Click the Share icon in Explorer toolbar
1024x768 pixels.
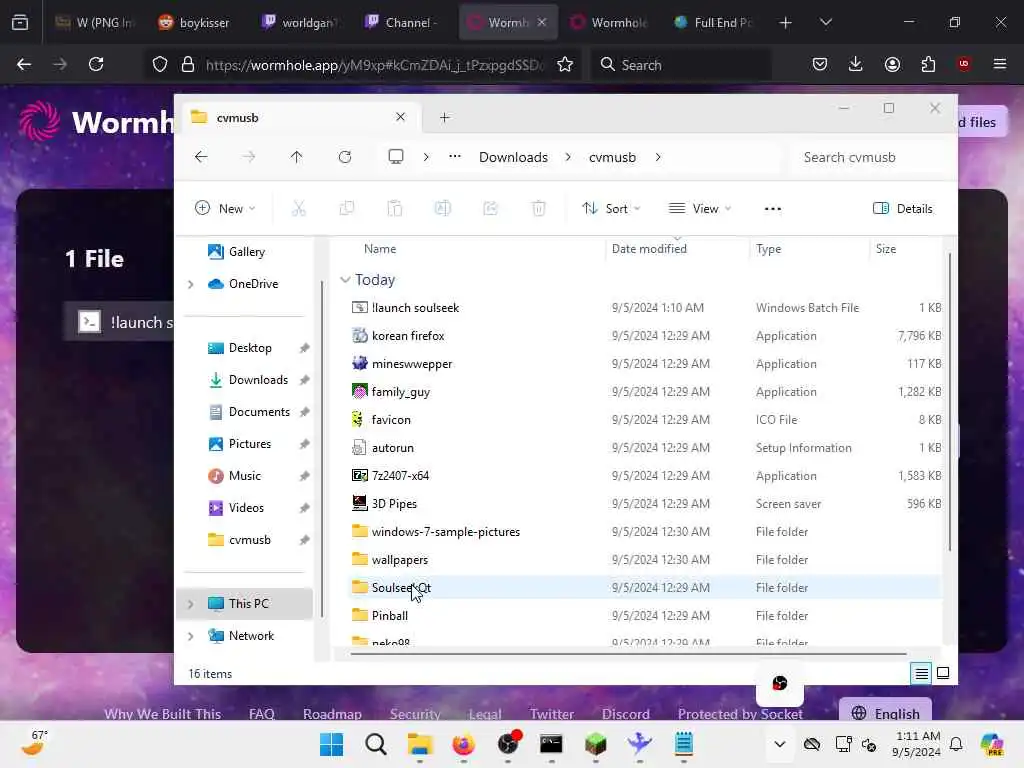click(490, 208)
